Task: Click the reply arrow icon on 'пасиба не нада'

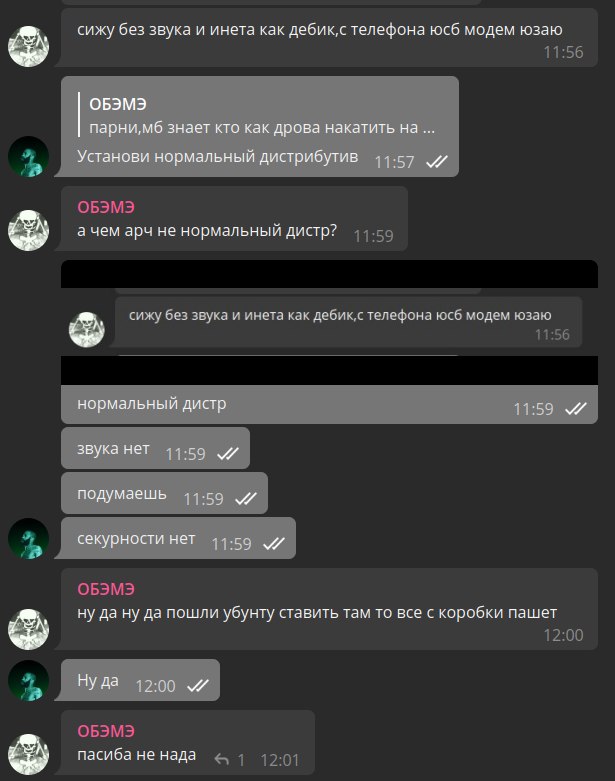Action: point(222,760)
